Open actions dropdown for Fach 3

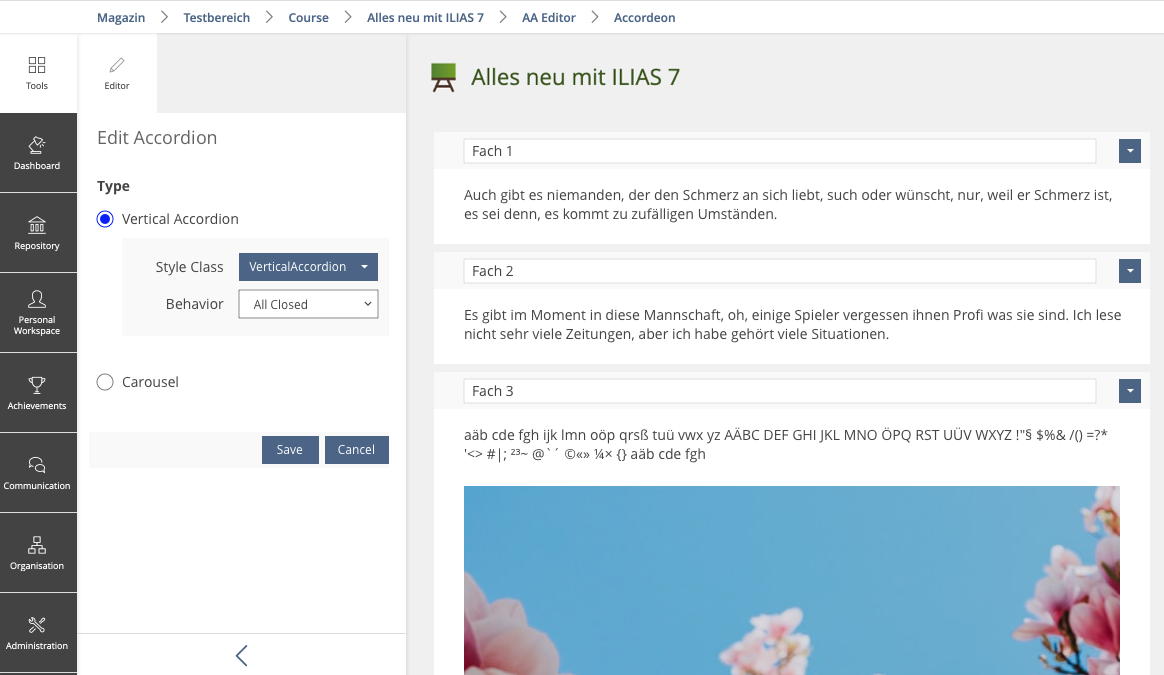(1129, 391)
